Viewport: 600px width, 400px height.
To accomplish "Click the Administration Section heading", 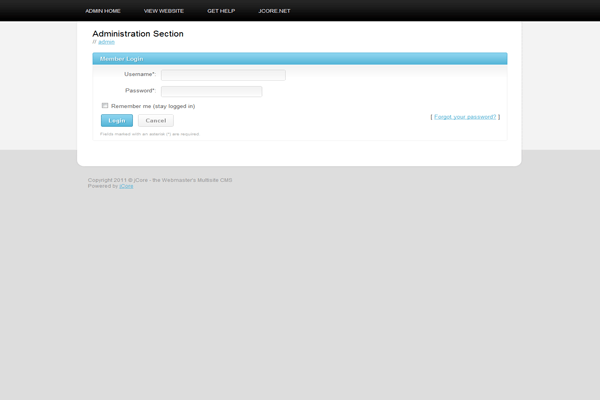I will tap(138, 34).
